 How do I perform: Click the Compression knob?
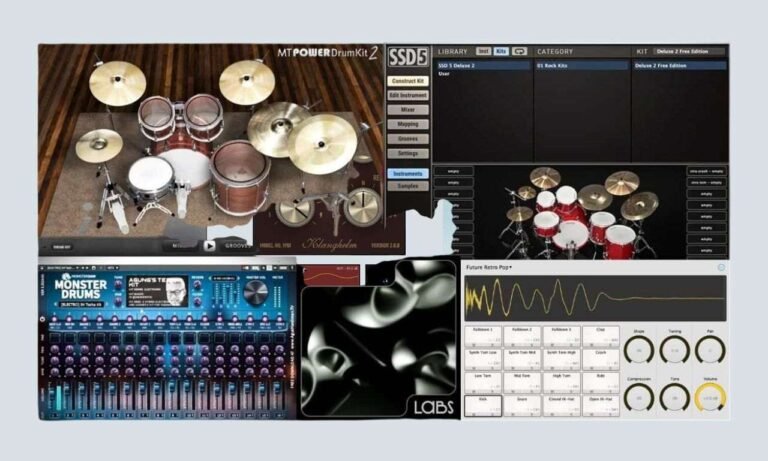639,398
